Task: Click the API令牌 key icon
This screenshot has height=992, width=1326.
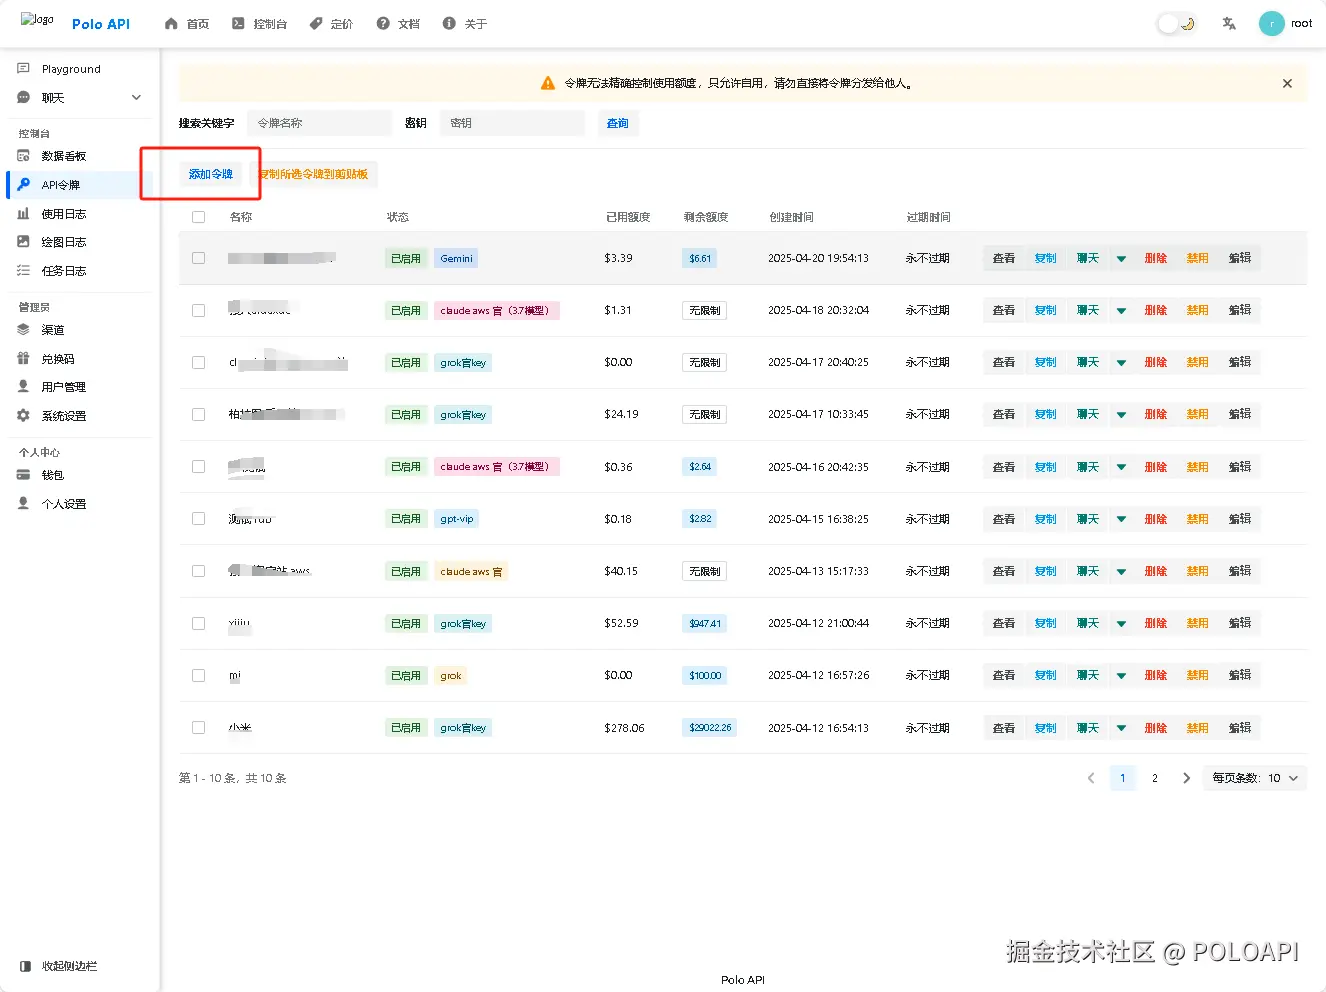Action: click(x=24, y=185)
